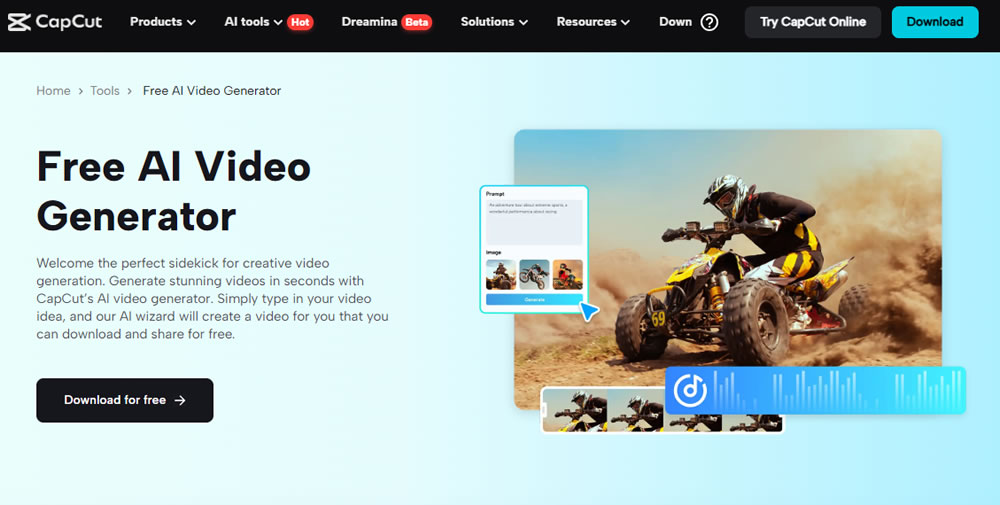The width and height of the screenshot is (1000, 505).
Task: Select the dirt bike thumbnail in prompt card
Action: [534, 274]
